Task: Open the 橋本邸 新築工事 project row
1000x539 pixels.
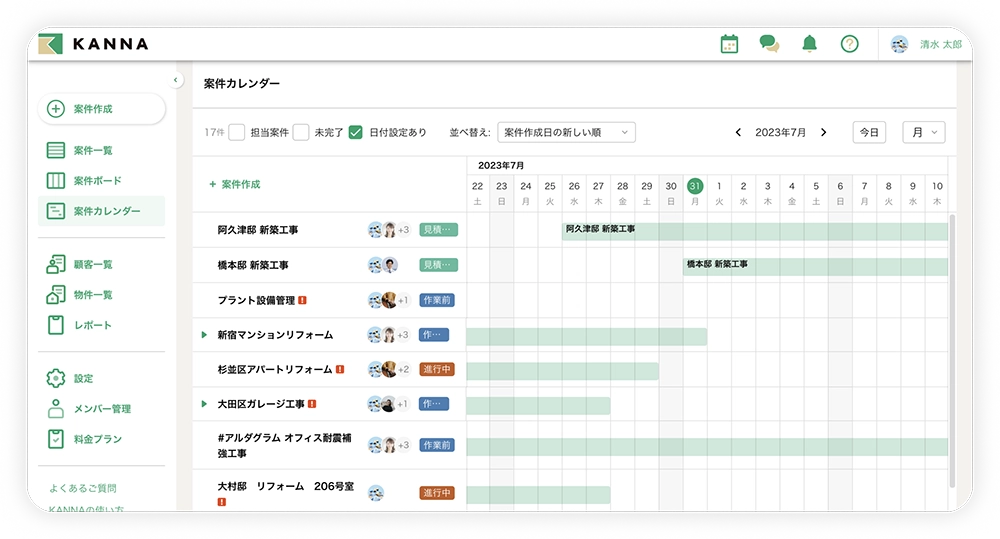Action: (x=253, y=265)
